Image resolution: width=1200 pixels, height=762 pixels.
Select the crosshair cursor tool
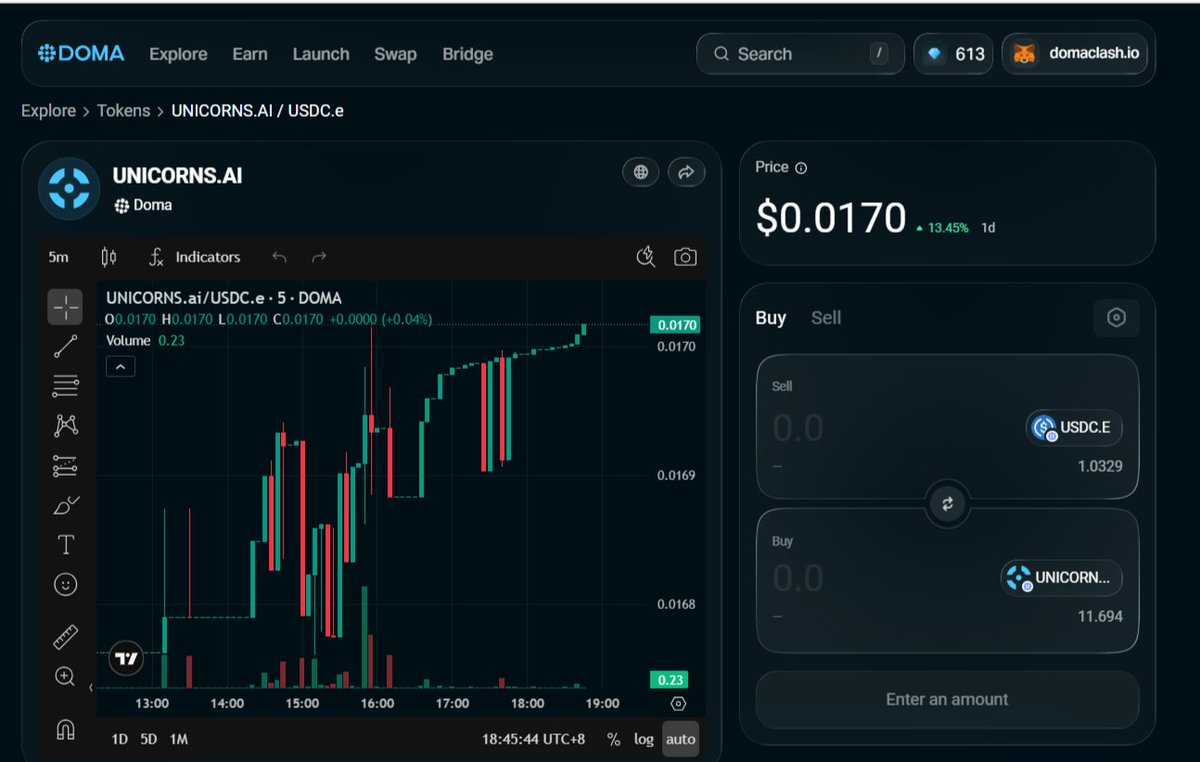tap(66, 307)
